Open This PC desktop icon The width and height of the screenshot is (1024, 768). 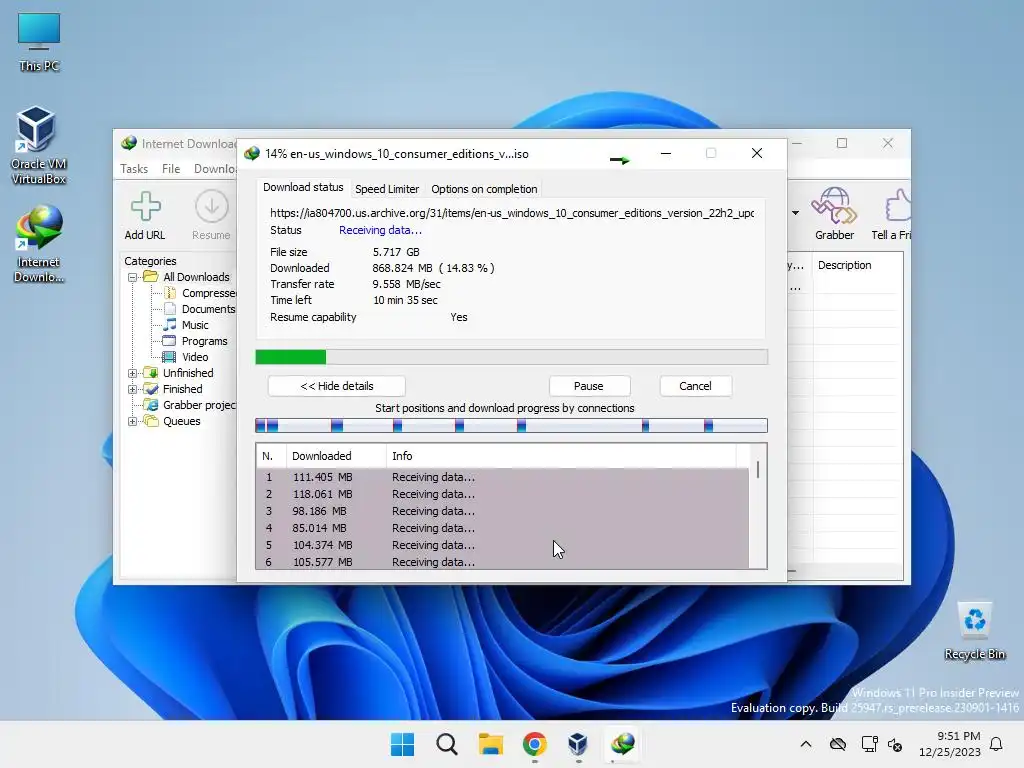click(39, 41)
